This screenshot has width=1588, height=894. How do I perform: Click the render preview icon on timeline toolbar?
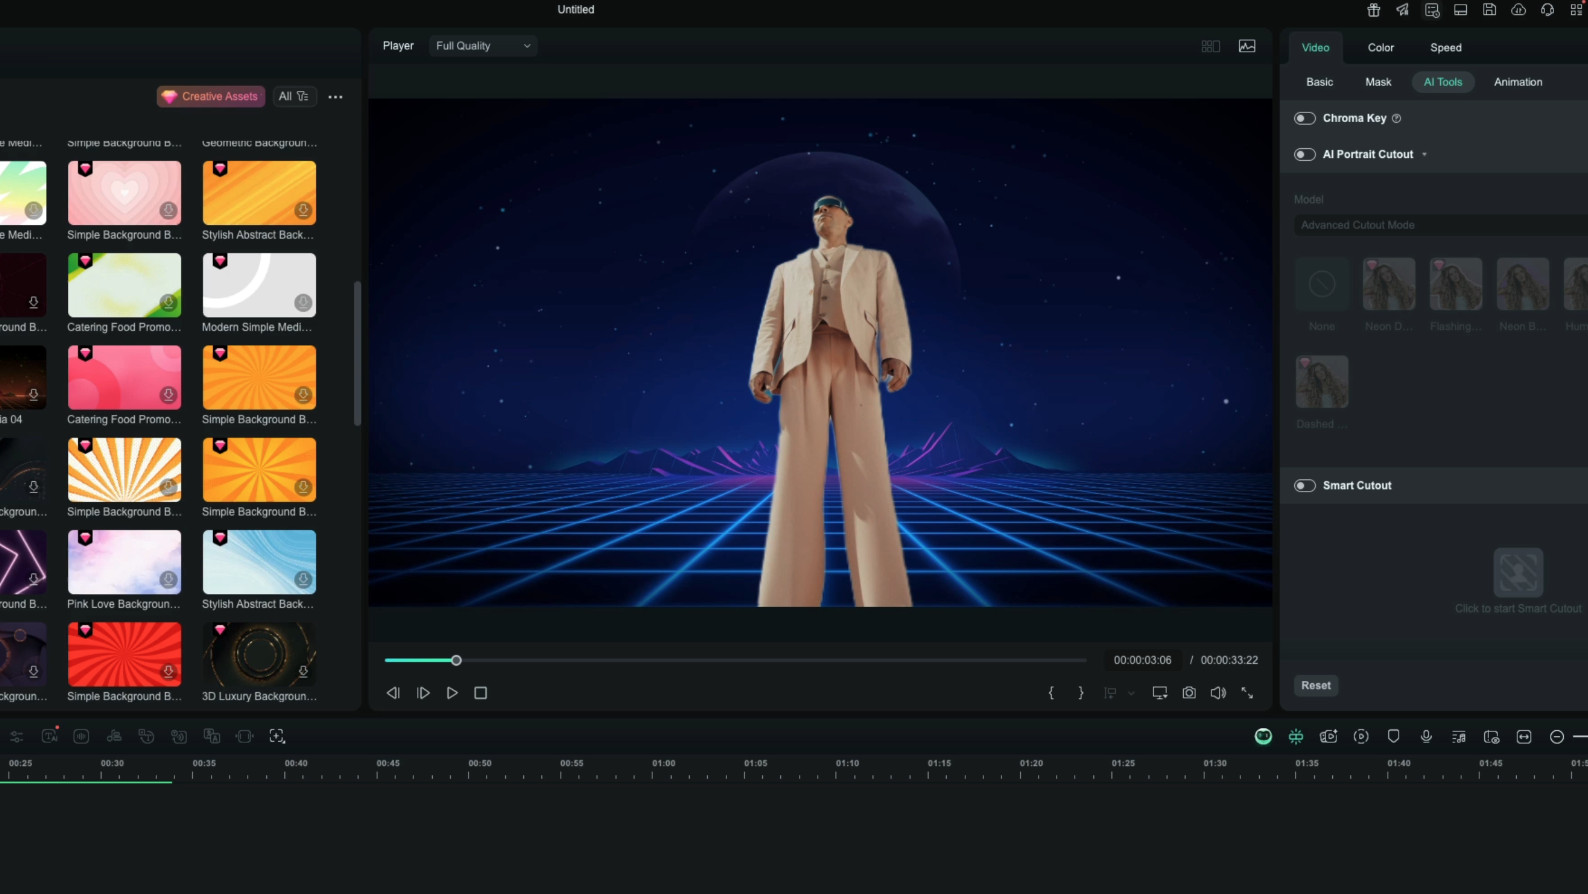click(1361, 737)
